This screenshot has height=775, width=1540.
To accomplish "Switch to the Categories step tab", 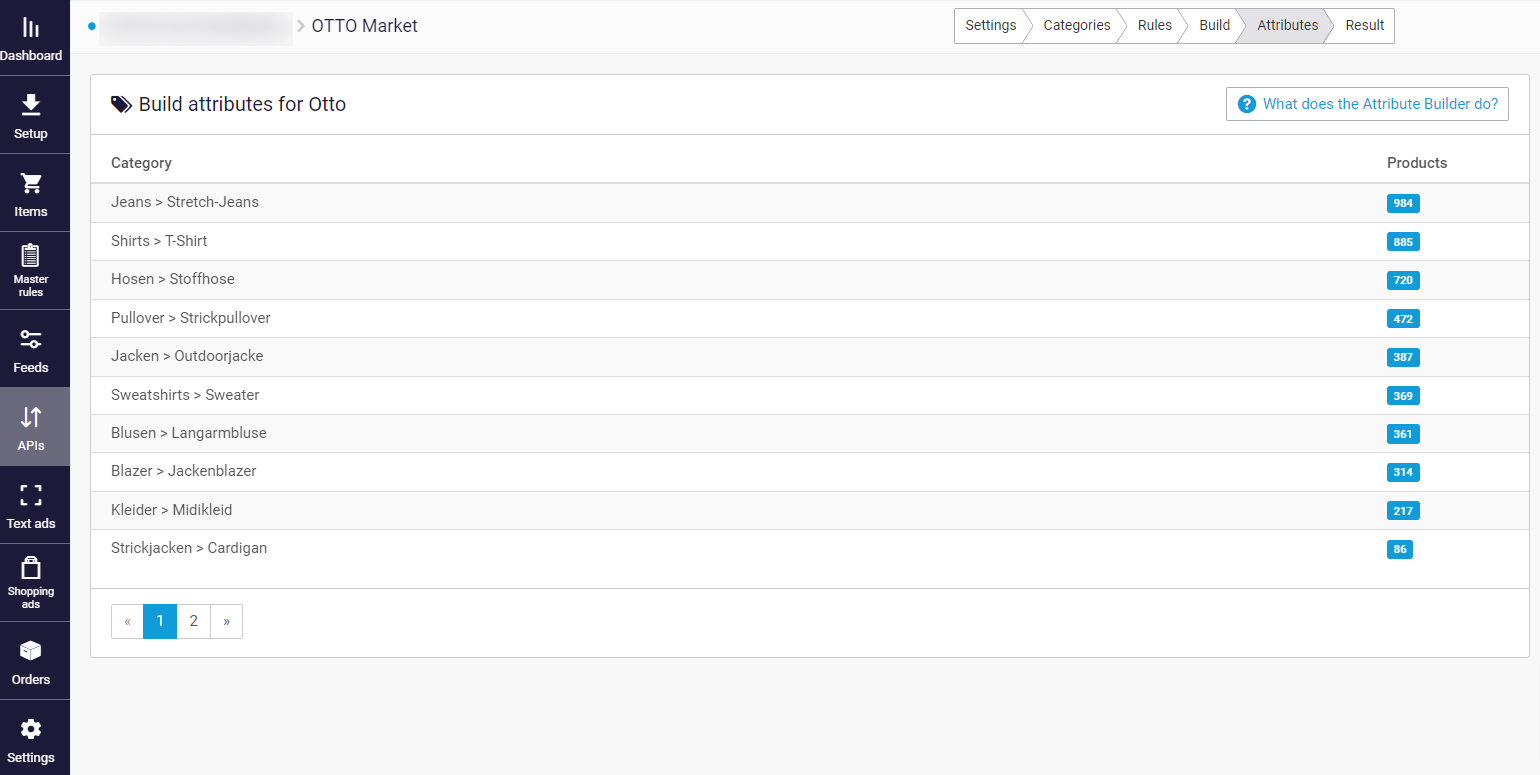I will [x=1076, y=26].
